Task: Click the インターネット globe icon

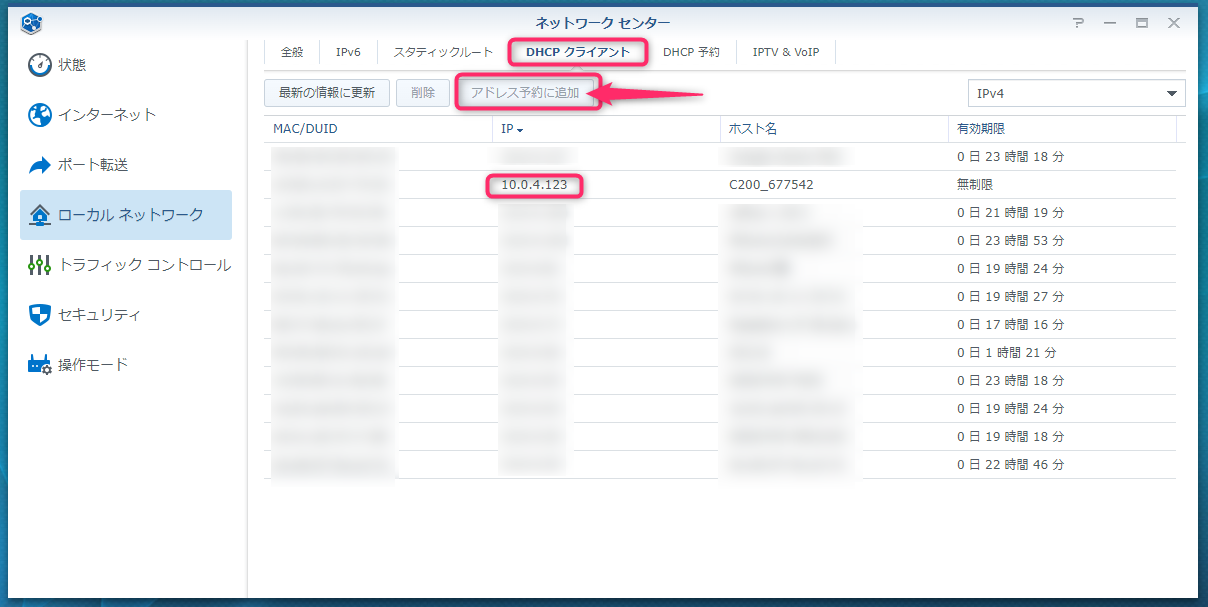Action: [40, 115]
